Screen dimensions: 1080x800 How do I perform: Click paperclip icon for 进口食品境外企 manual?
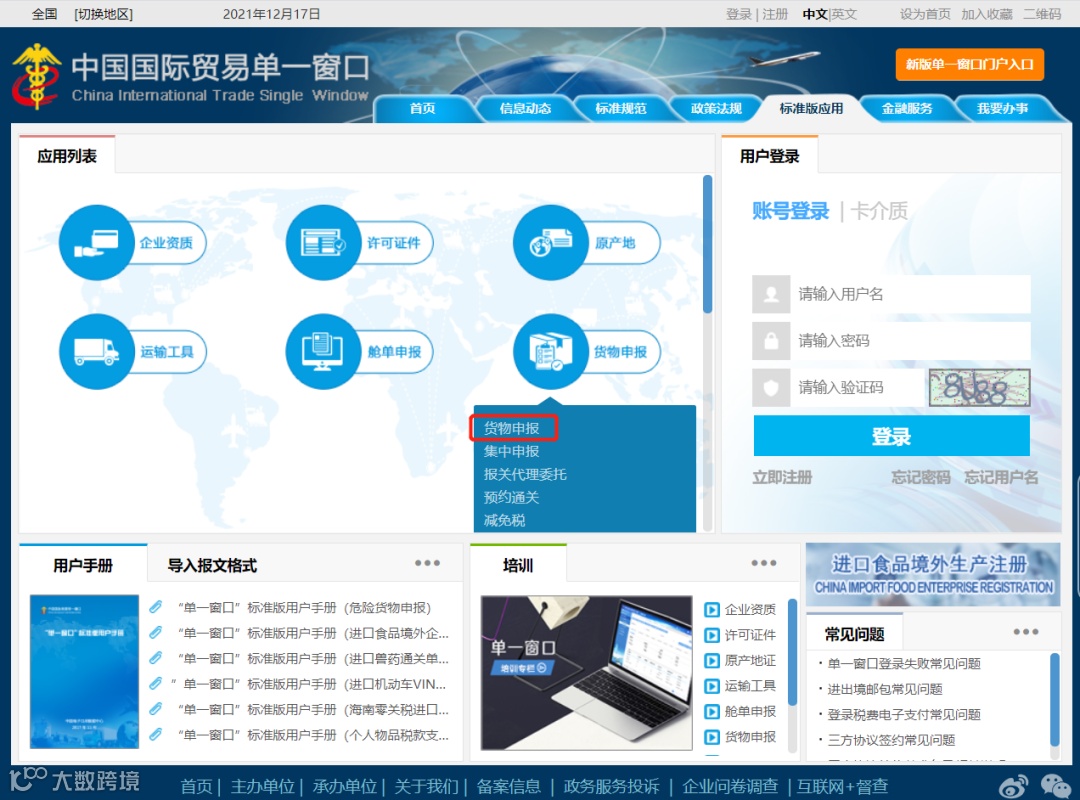click(156, 633)
